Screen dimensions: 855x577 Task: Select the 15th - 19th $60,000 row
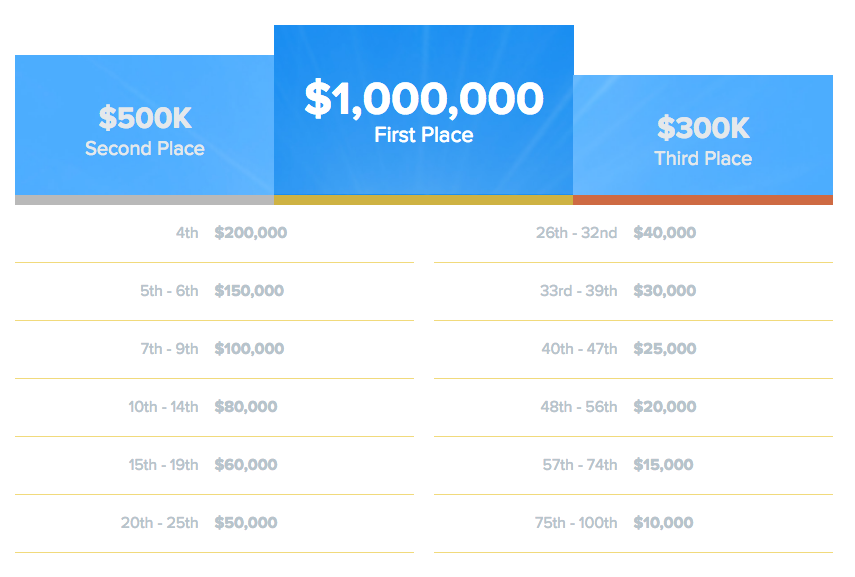[214, 465]
